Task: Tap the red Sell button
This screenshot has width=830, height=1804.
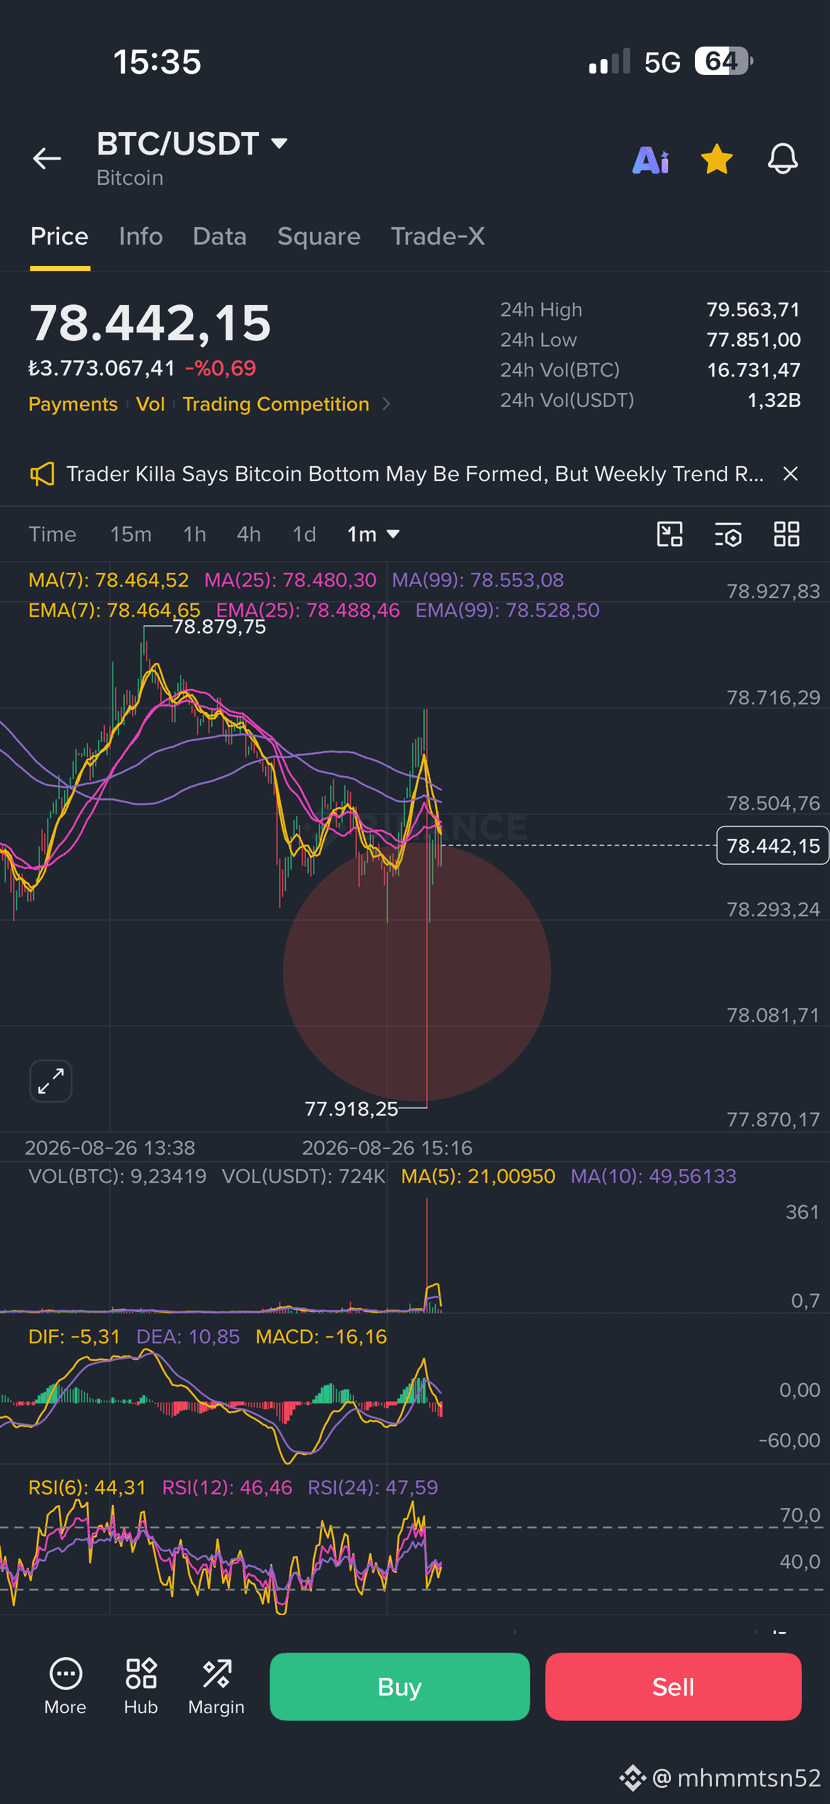Action: pos(673,1687)
